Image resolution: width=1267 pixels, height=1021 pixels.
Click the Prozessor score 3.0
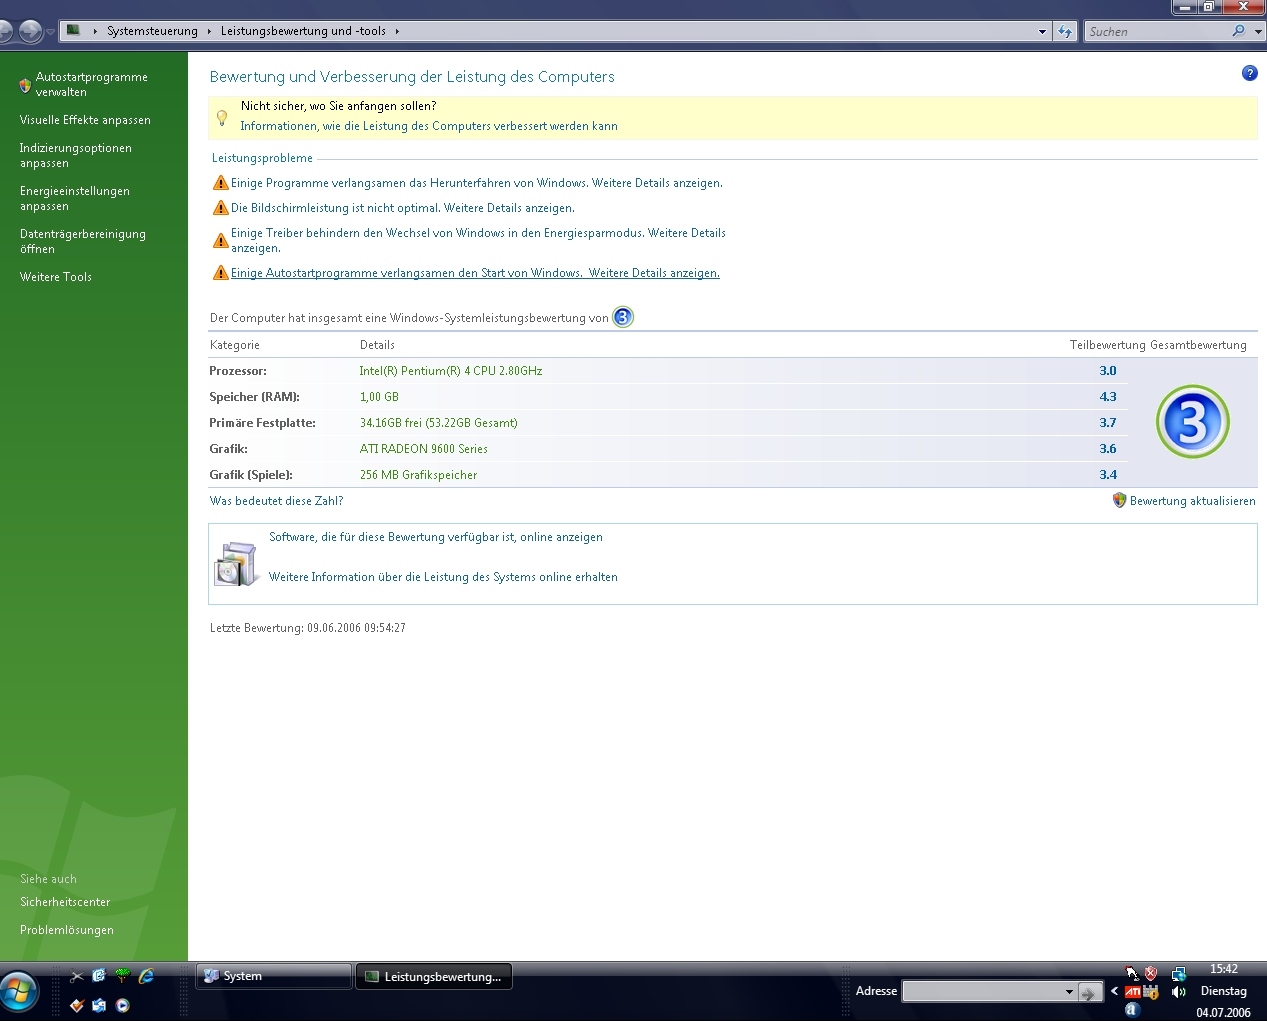[1107, 371]
